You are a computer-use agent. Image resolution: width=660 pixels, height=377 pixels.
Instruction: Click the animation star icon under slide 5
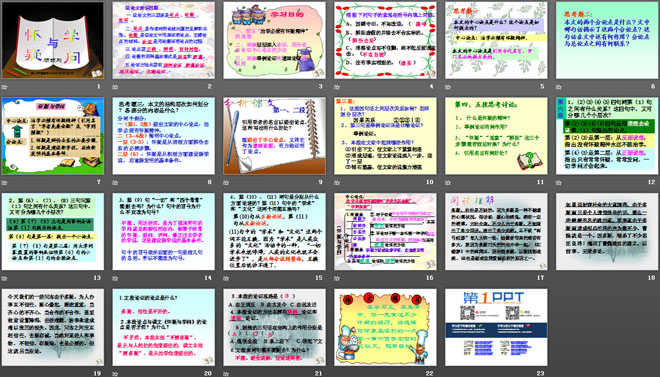(448, 87)
